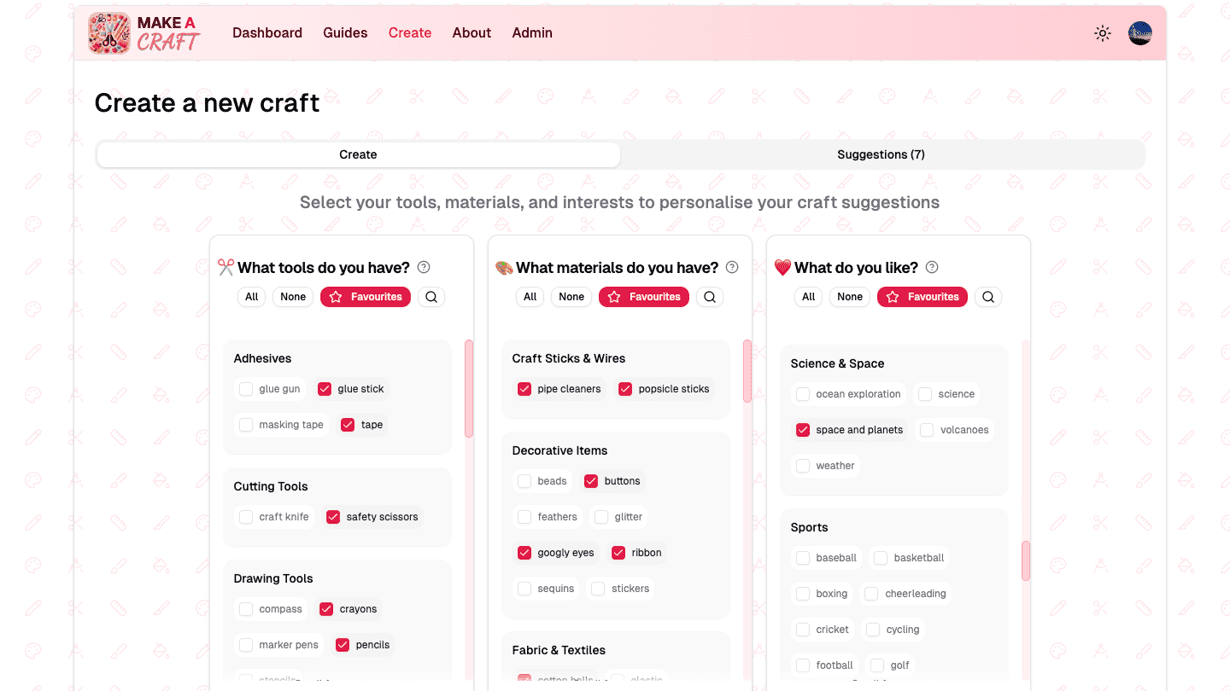This screenshot has height=691, width=1230.
Task: Toggle the Favourites filter in the tools panel
Action: point(365,297)
